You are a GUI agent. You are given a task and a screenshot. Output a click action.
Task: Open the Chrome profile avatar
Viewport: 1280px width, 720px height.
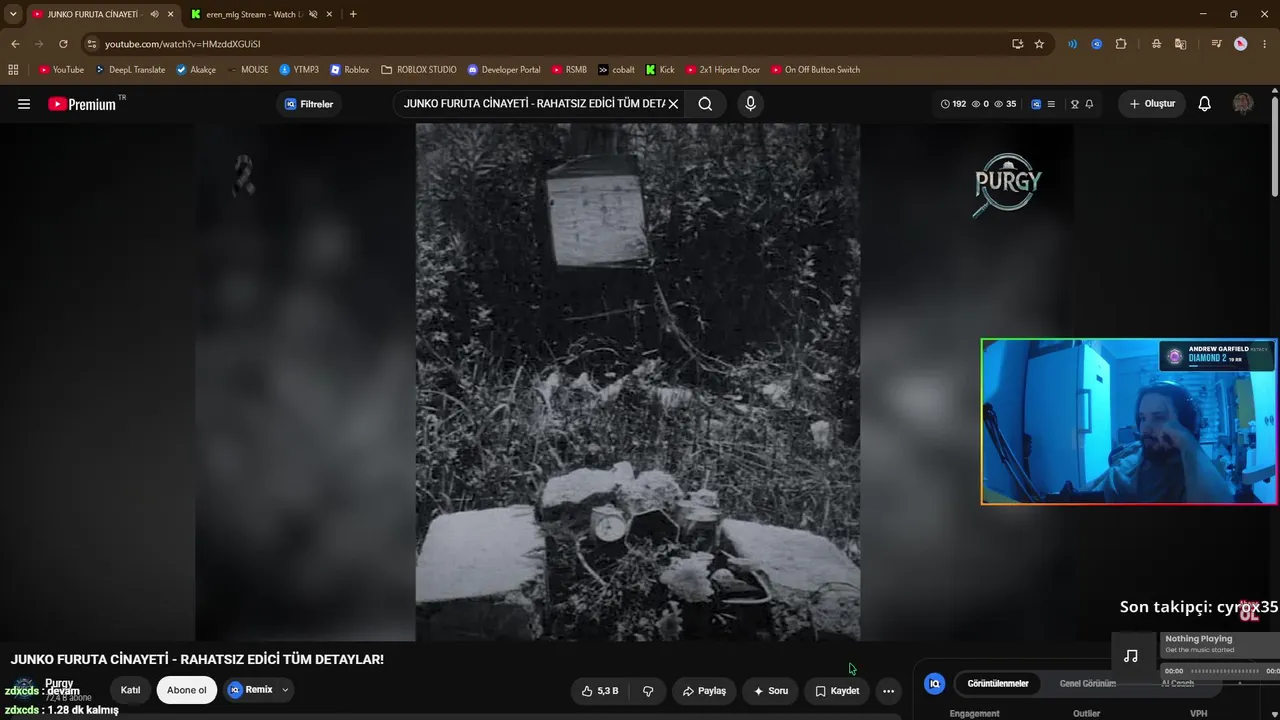pos(1241,44)
